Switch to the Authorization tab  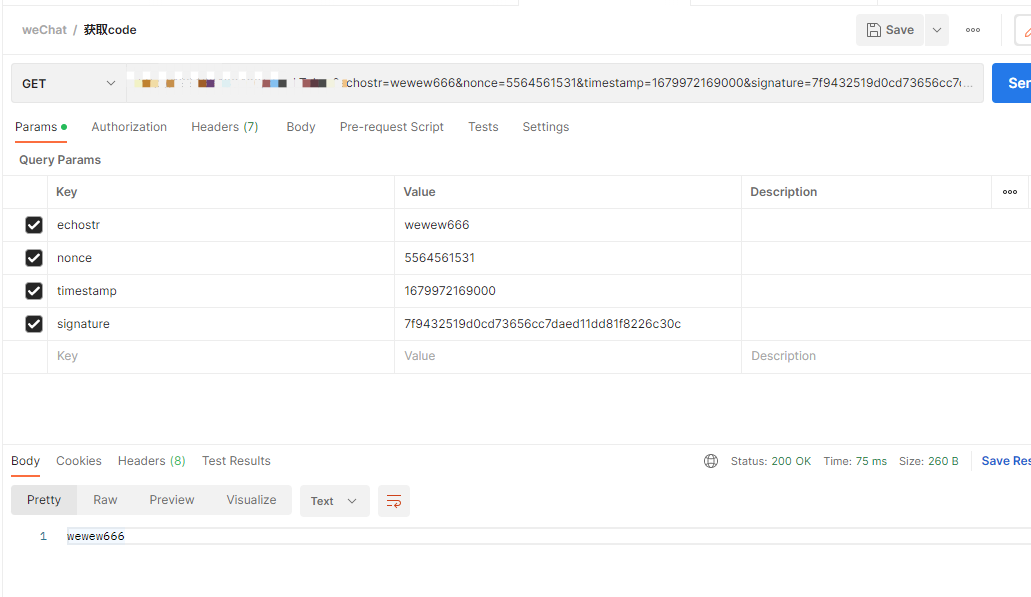click(x=129, y=127)
